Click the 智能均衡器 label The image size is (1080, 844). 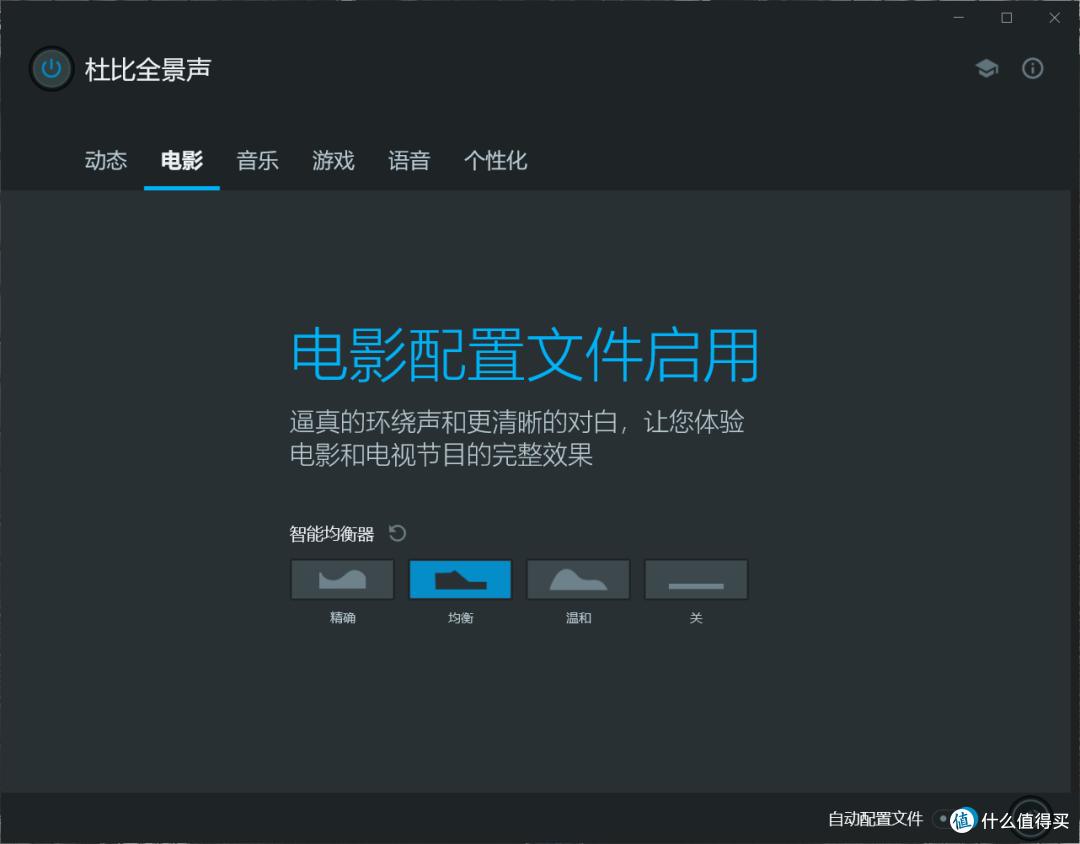tap(331, 534)
